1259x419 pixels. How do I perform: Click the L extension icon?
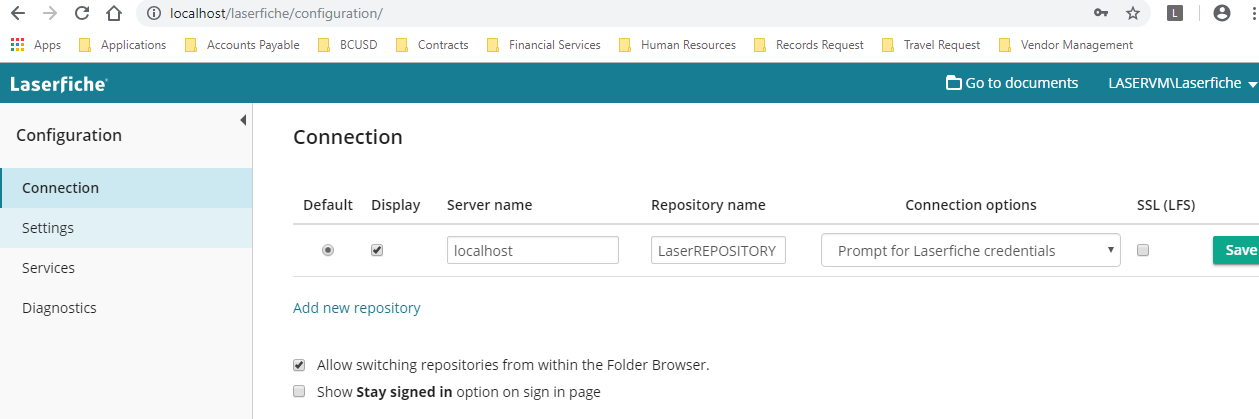point(1175,14)
